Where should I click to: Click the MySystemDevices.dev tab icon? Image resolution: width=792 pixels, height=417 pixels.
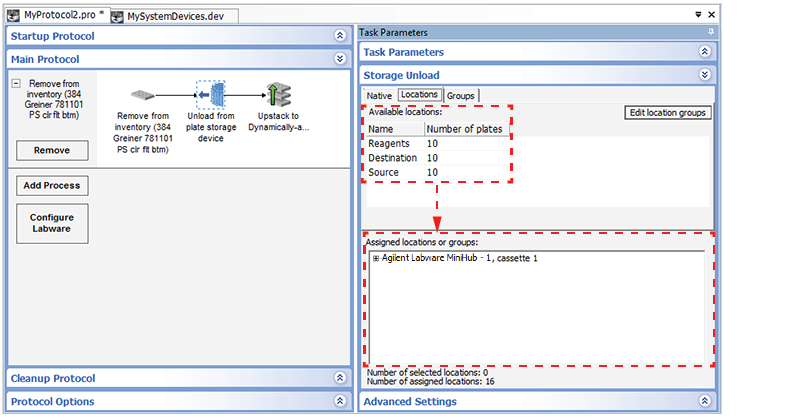click(x=117, y=17)
